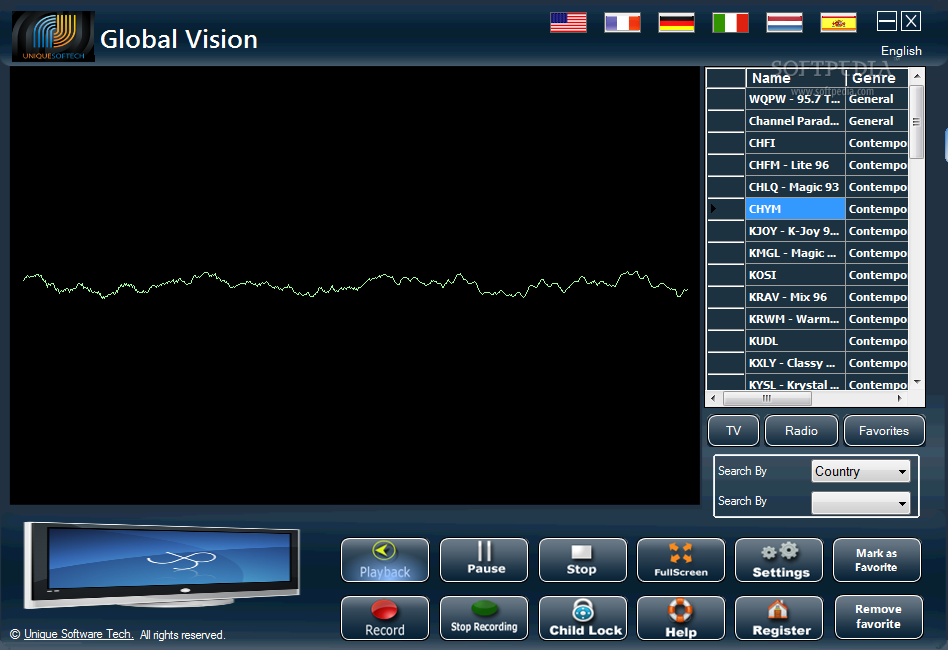Click the UniqueSoftech logo
The image size is (948, 650).
point(53,36)
